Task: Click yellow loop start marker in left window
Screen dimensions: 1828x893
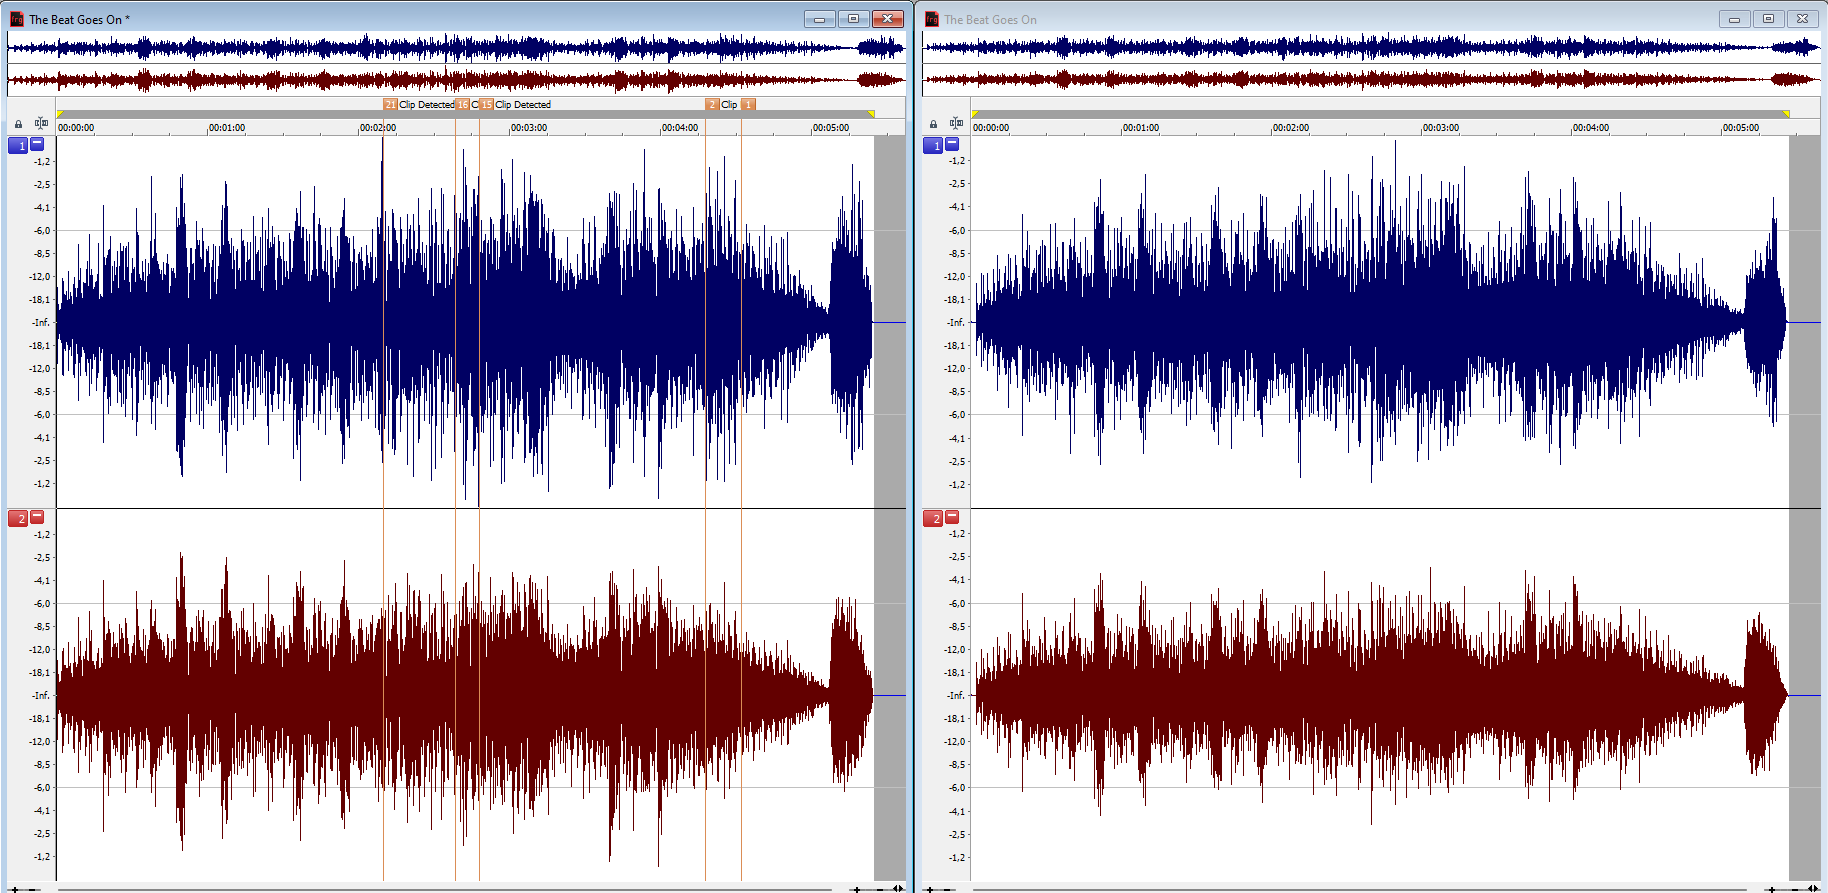Action: coord(60,114)
